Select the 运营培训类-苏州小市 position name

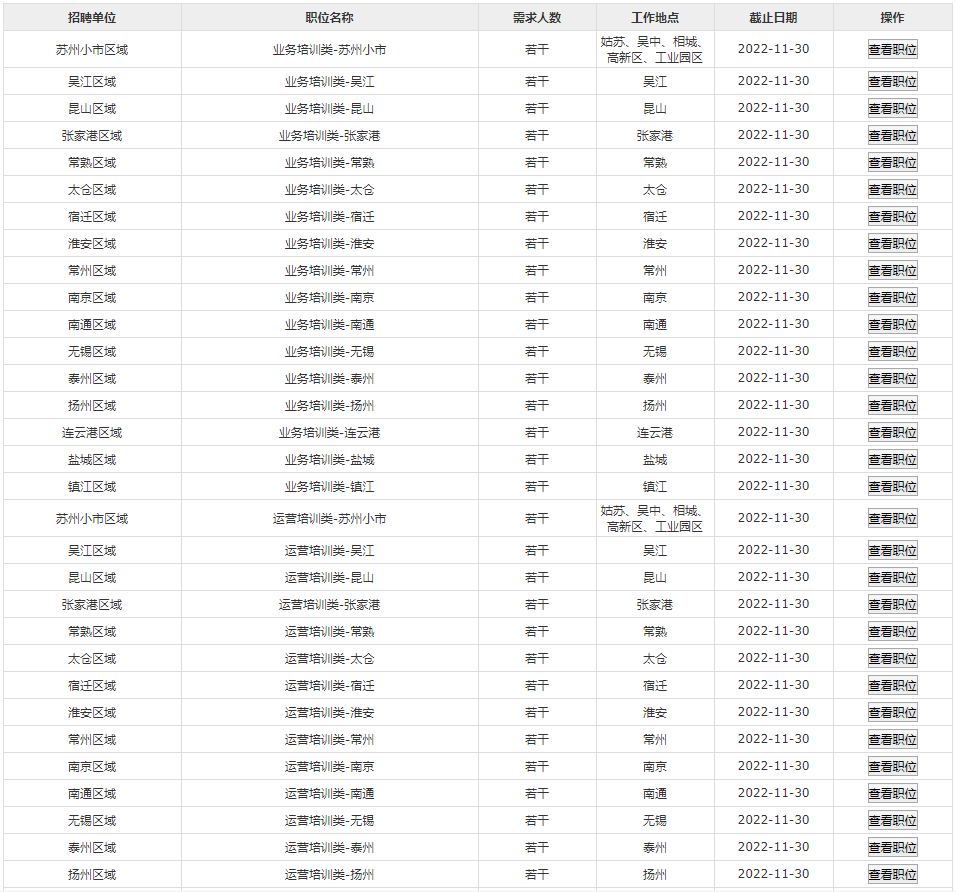329,518
